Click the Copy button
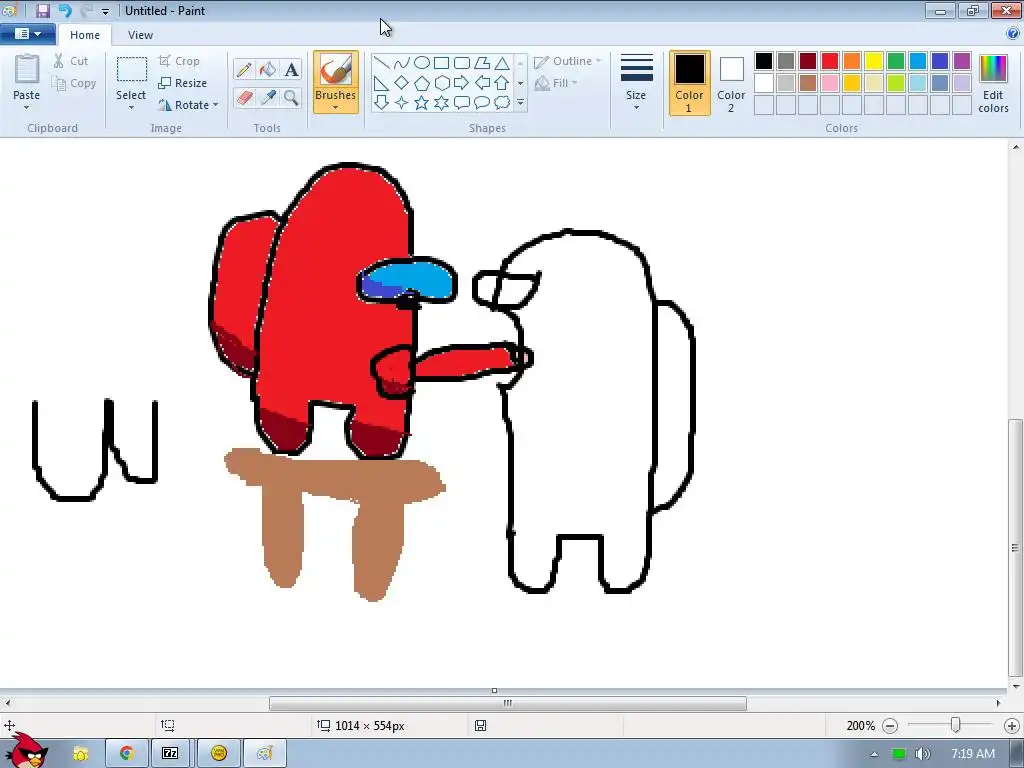This screenshot has height=768, width=1024. [74, 84]
